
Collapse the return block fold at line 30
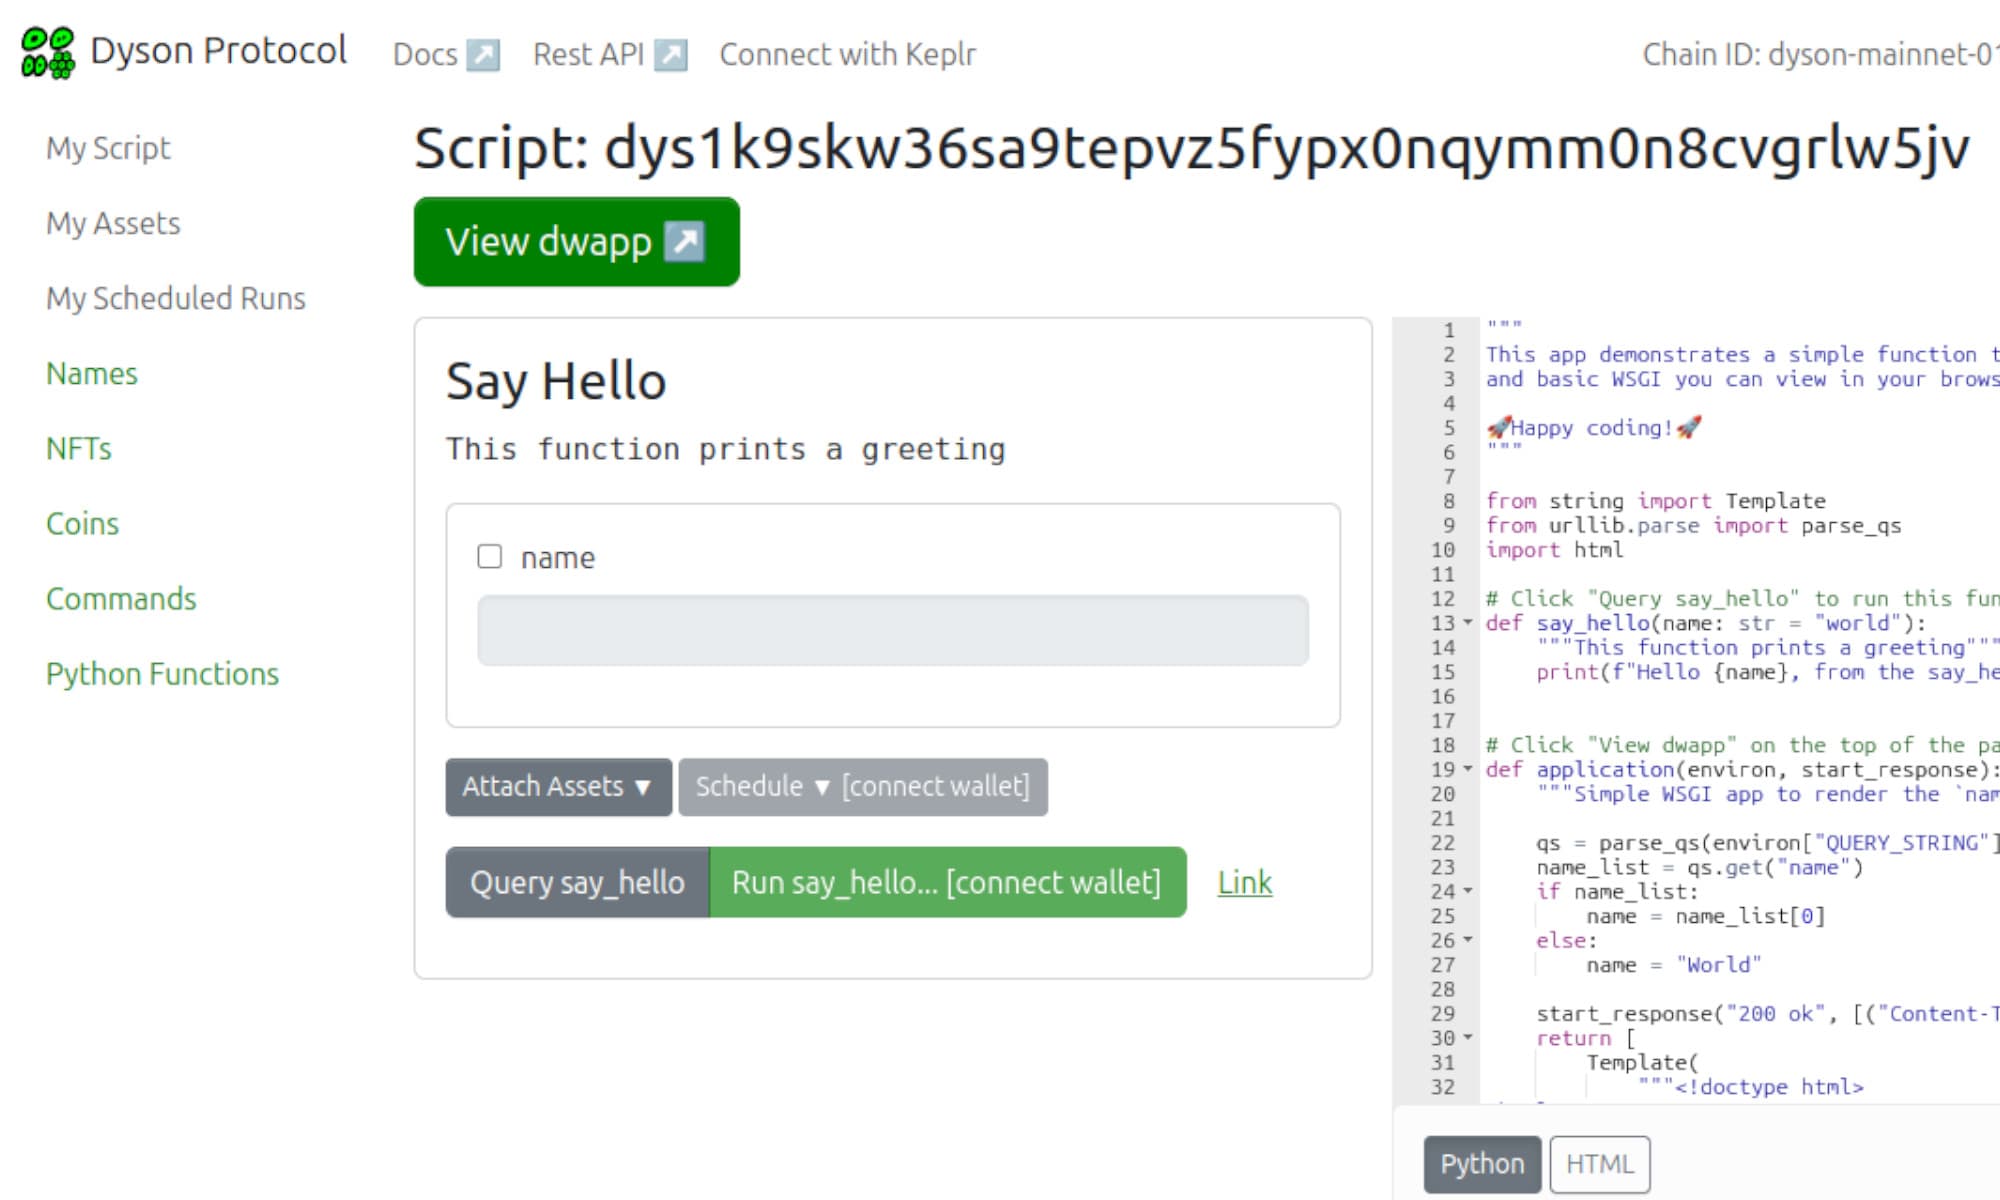1468,1037
